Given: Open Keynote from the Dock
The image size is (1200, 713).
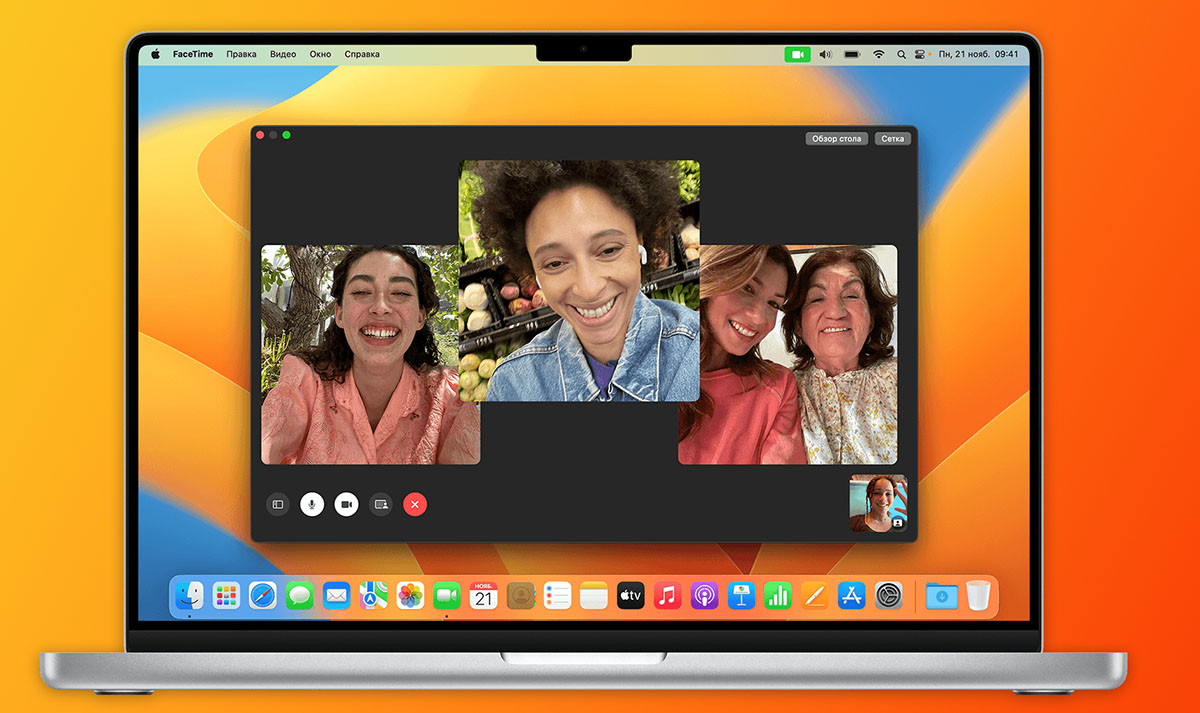Looking at the screenshot, I should click(741, 596).
